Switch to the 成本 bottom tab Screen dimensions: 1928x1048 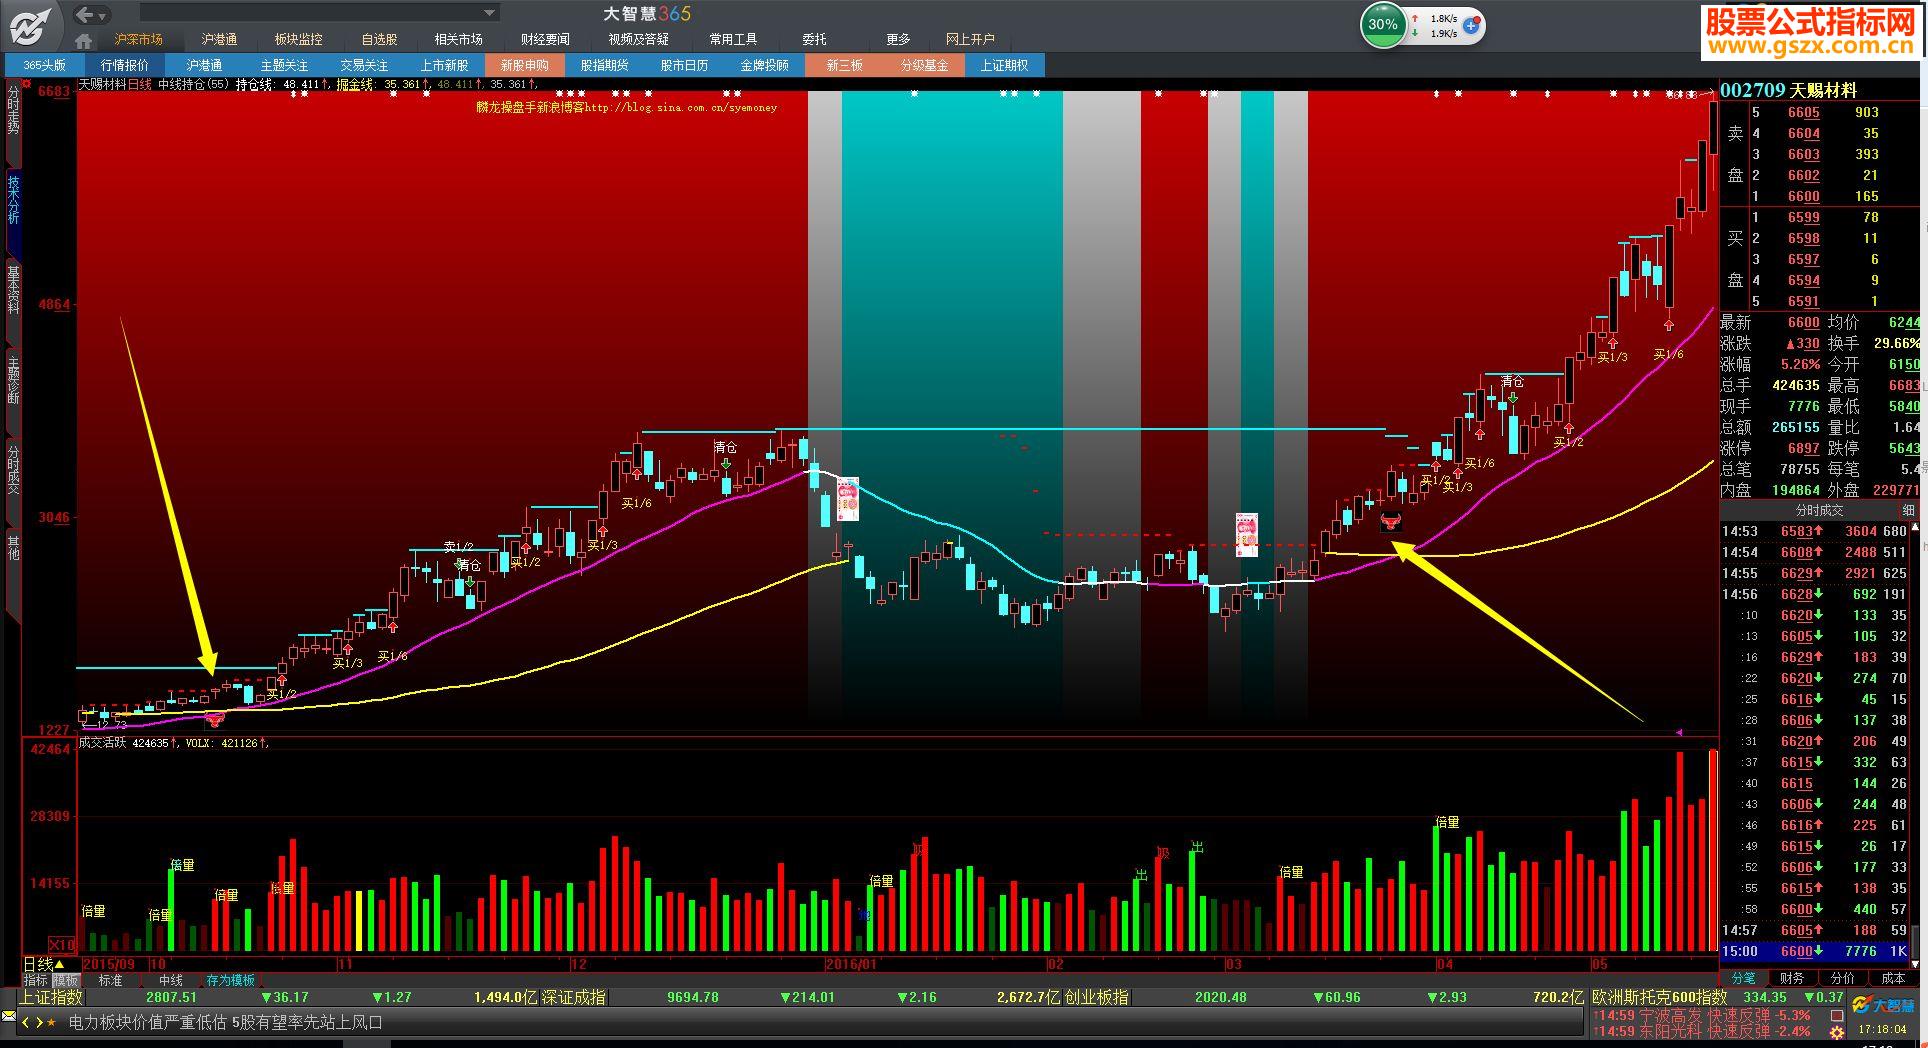[x=1893, y=978]
